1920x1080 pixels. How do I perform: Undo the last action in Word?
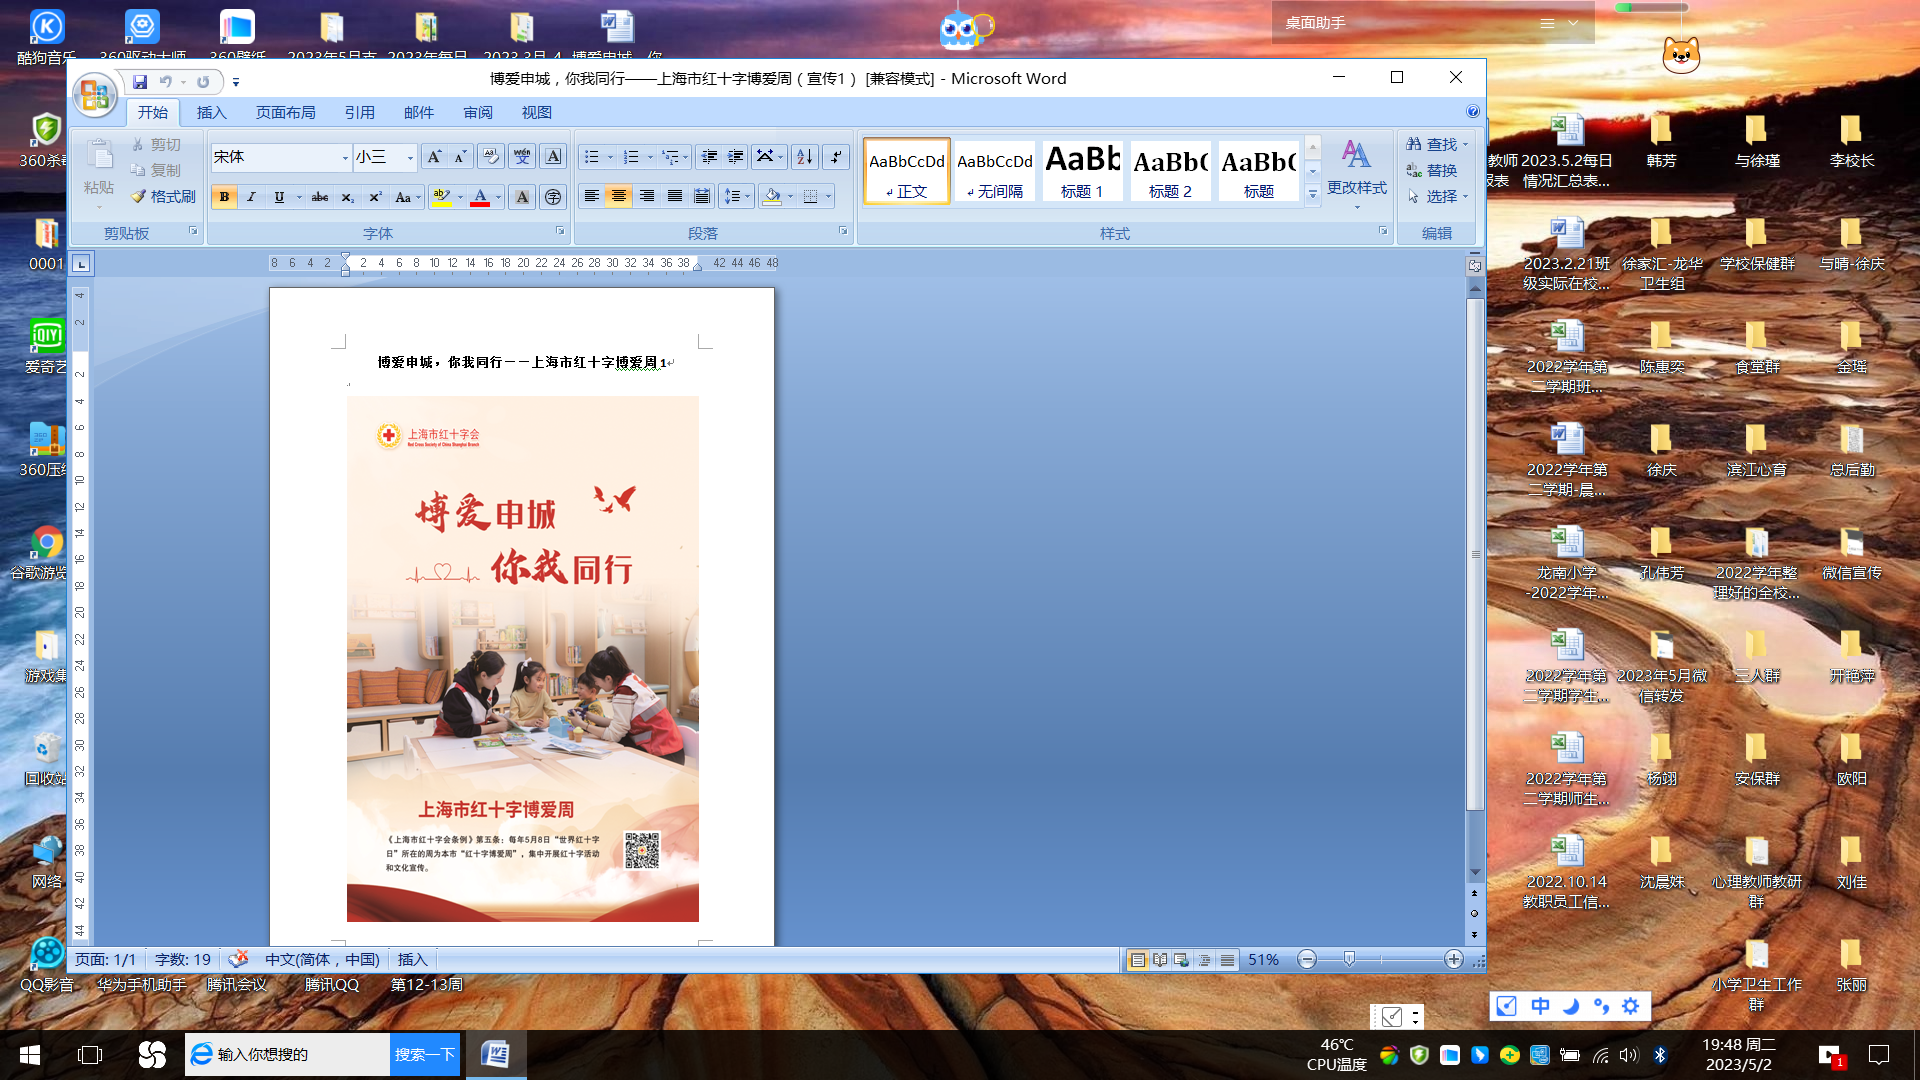[166, 82]
